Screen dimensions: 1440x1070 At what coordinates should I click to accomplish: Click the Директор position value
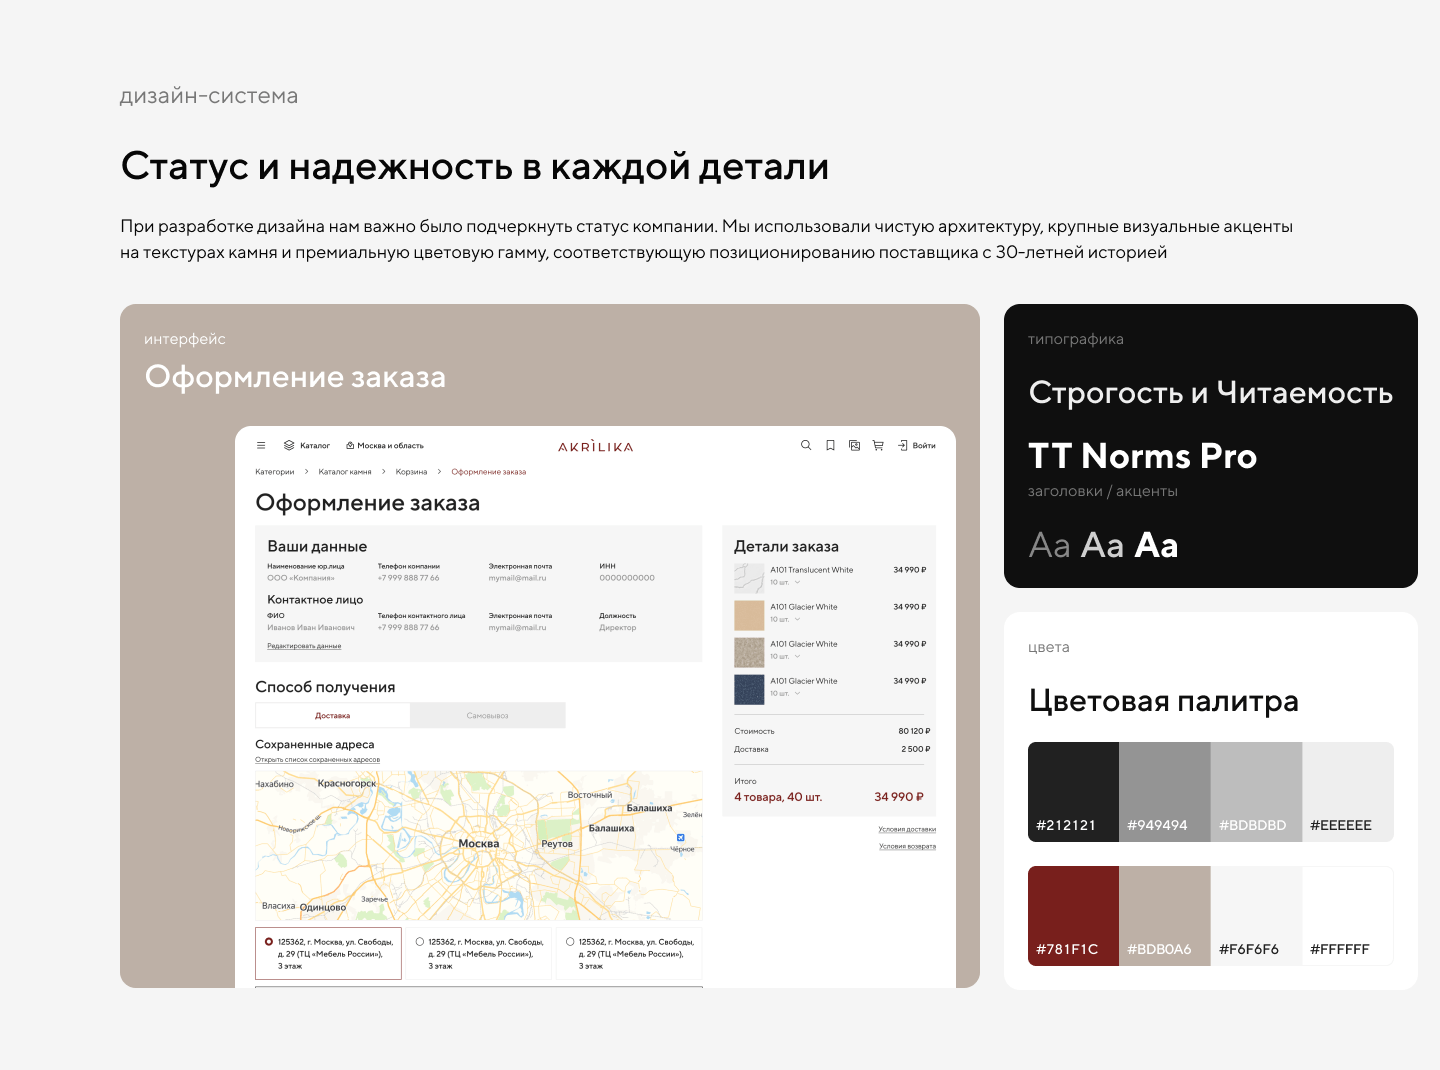coord(618,628)
